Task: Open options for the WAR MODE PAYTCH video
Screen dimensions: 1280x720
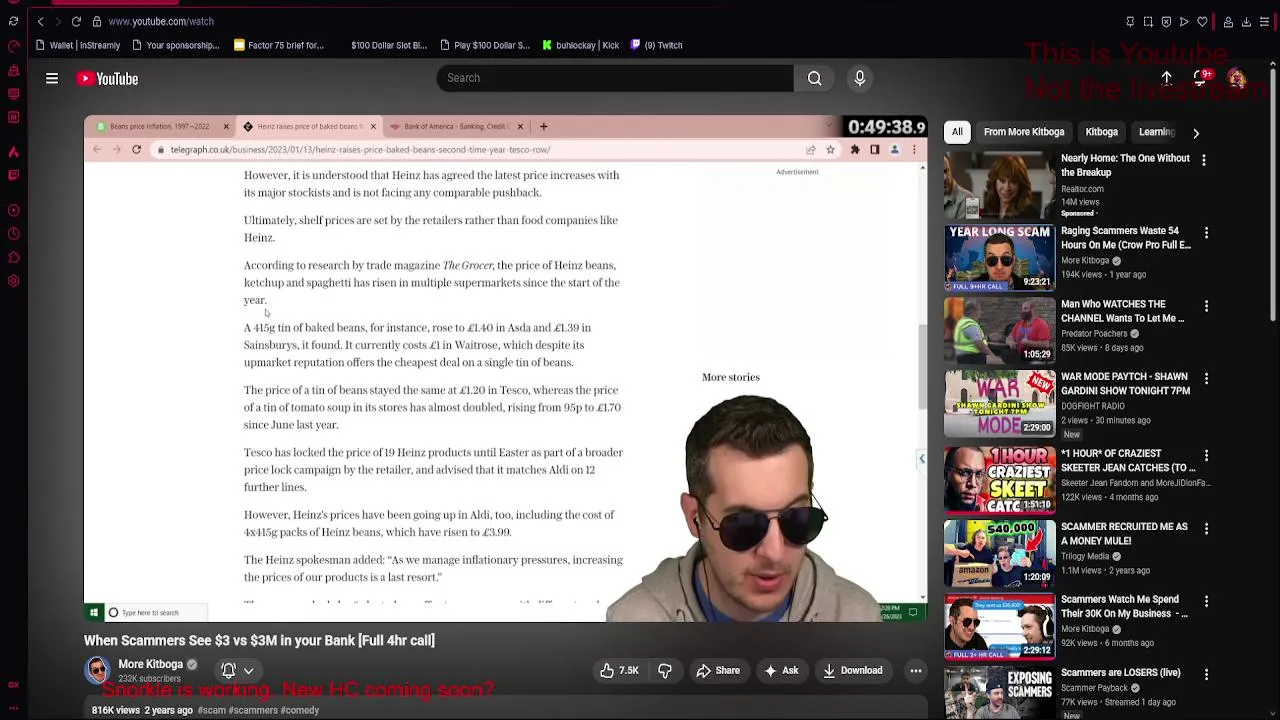Action: (1206, 379)
